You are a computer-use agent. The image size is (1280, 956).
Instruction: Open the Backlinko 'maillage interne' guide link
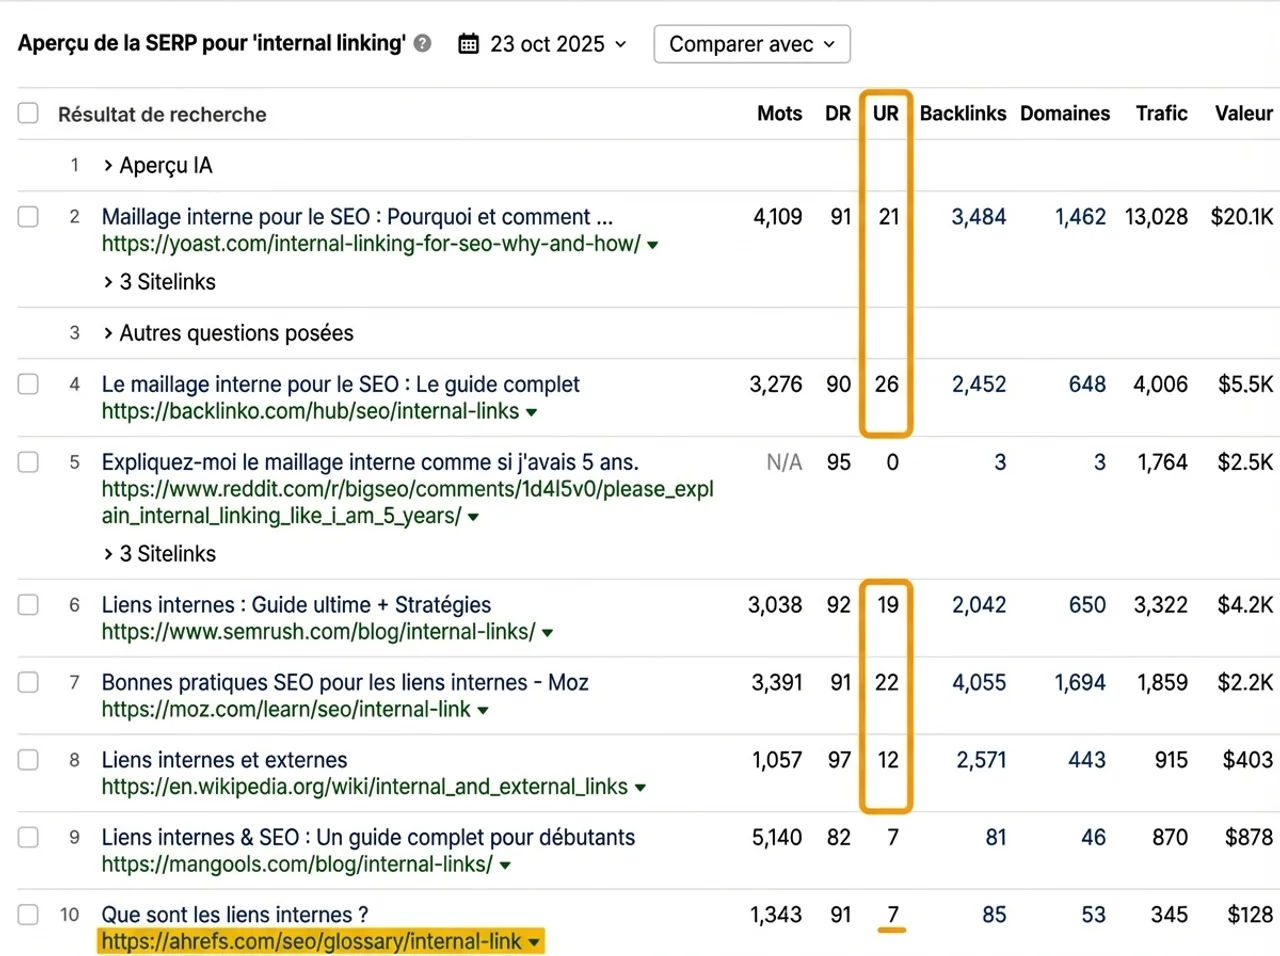coord(340,384)
